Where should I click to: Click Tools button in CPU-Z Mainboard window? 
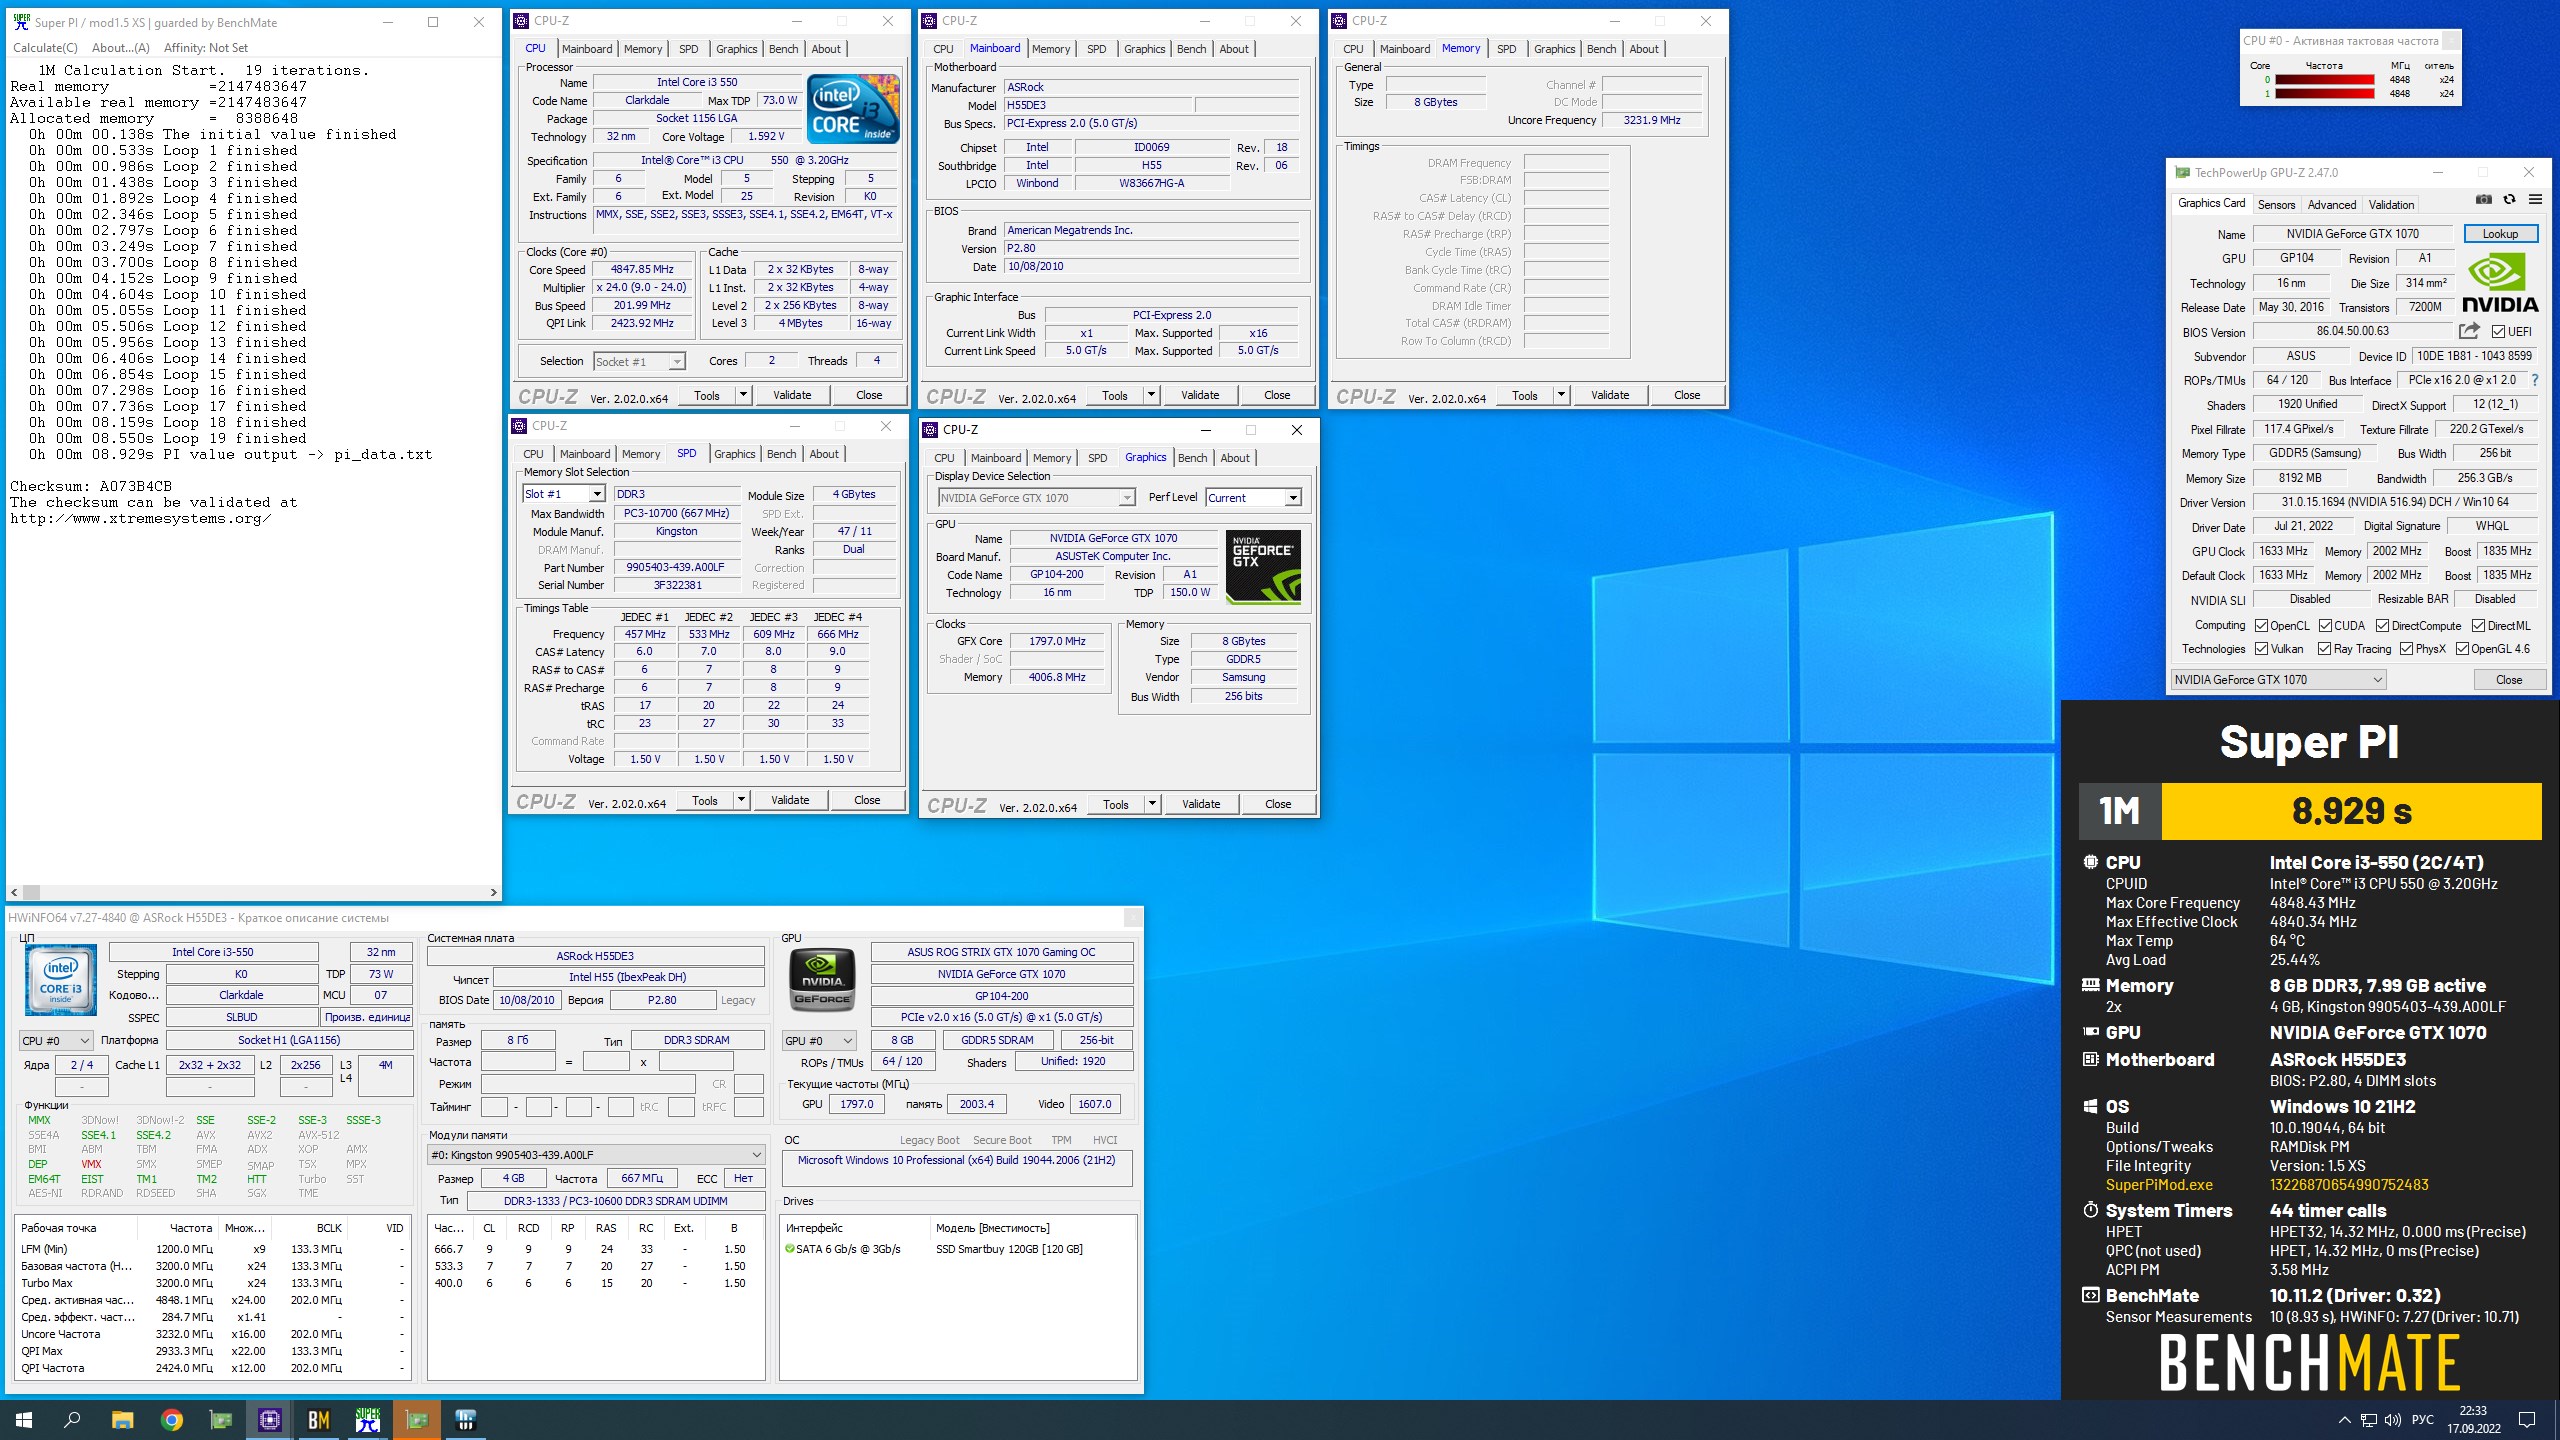point(1115,395)
